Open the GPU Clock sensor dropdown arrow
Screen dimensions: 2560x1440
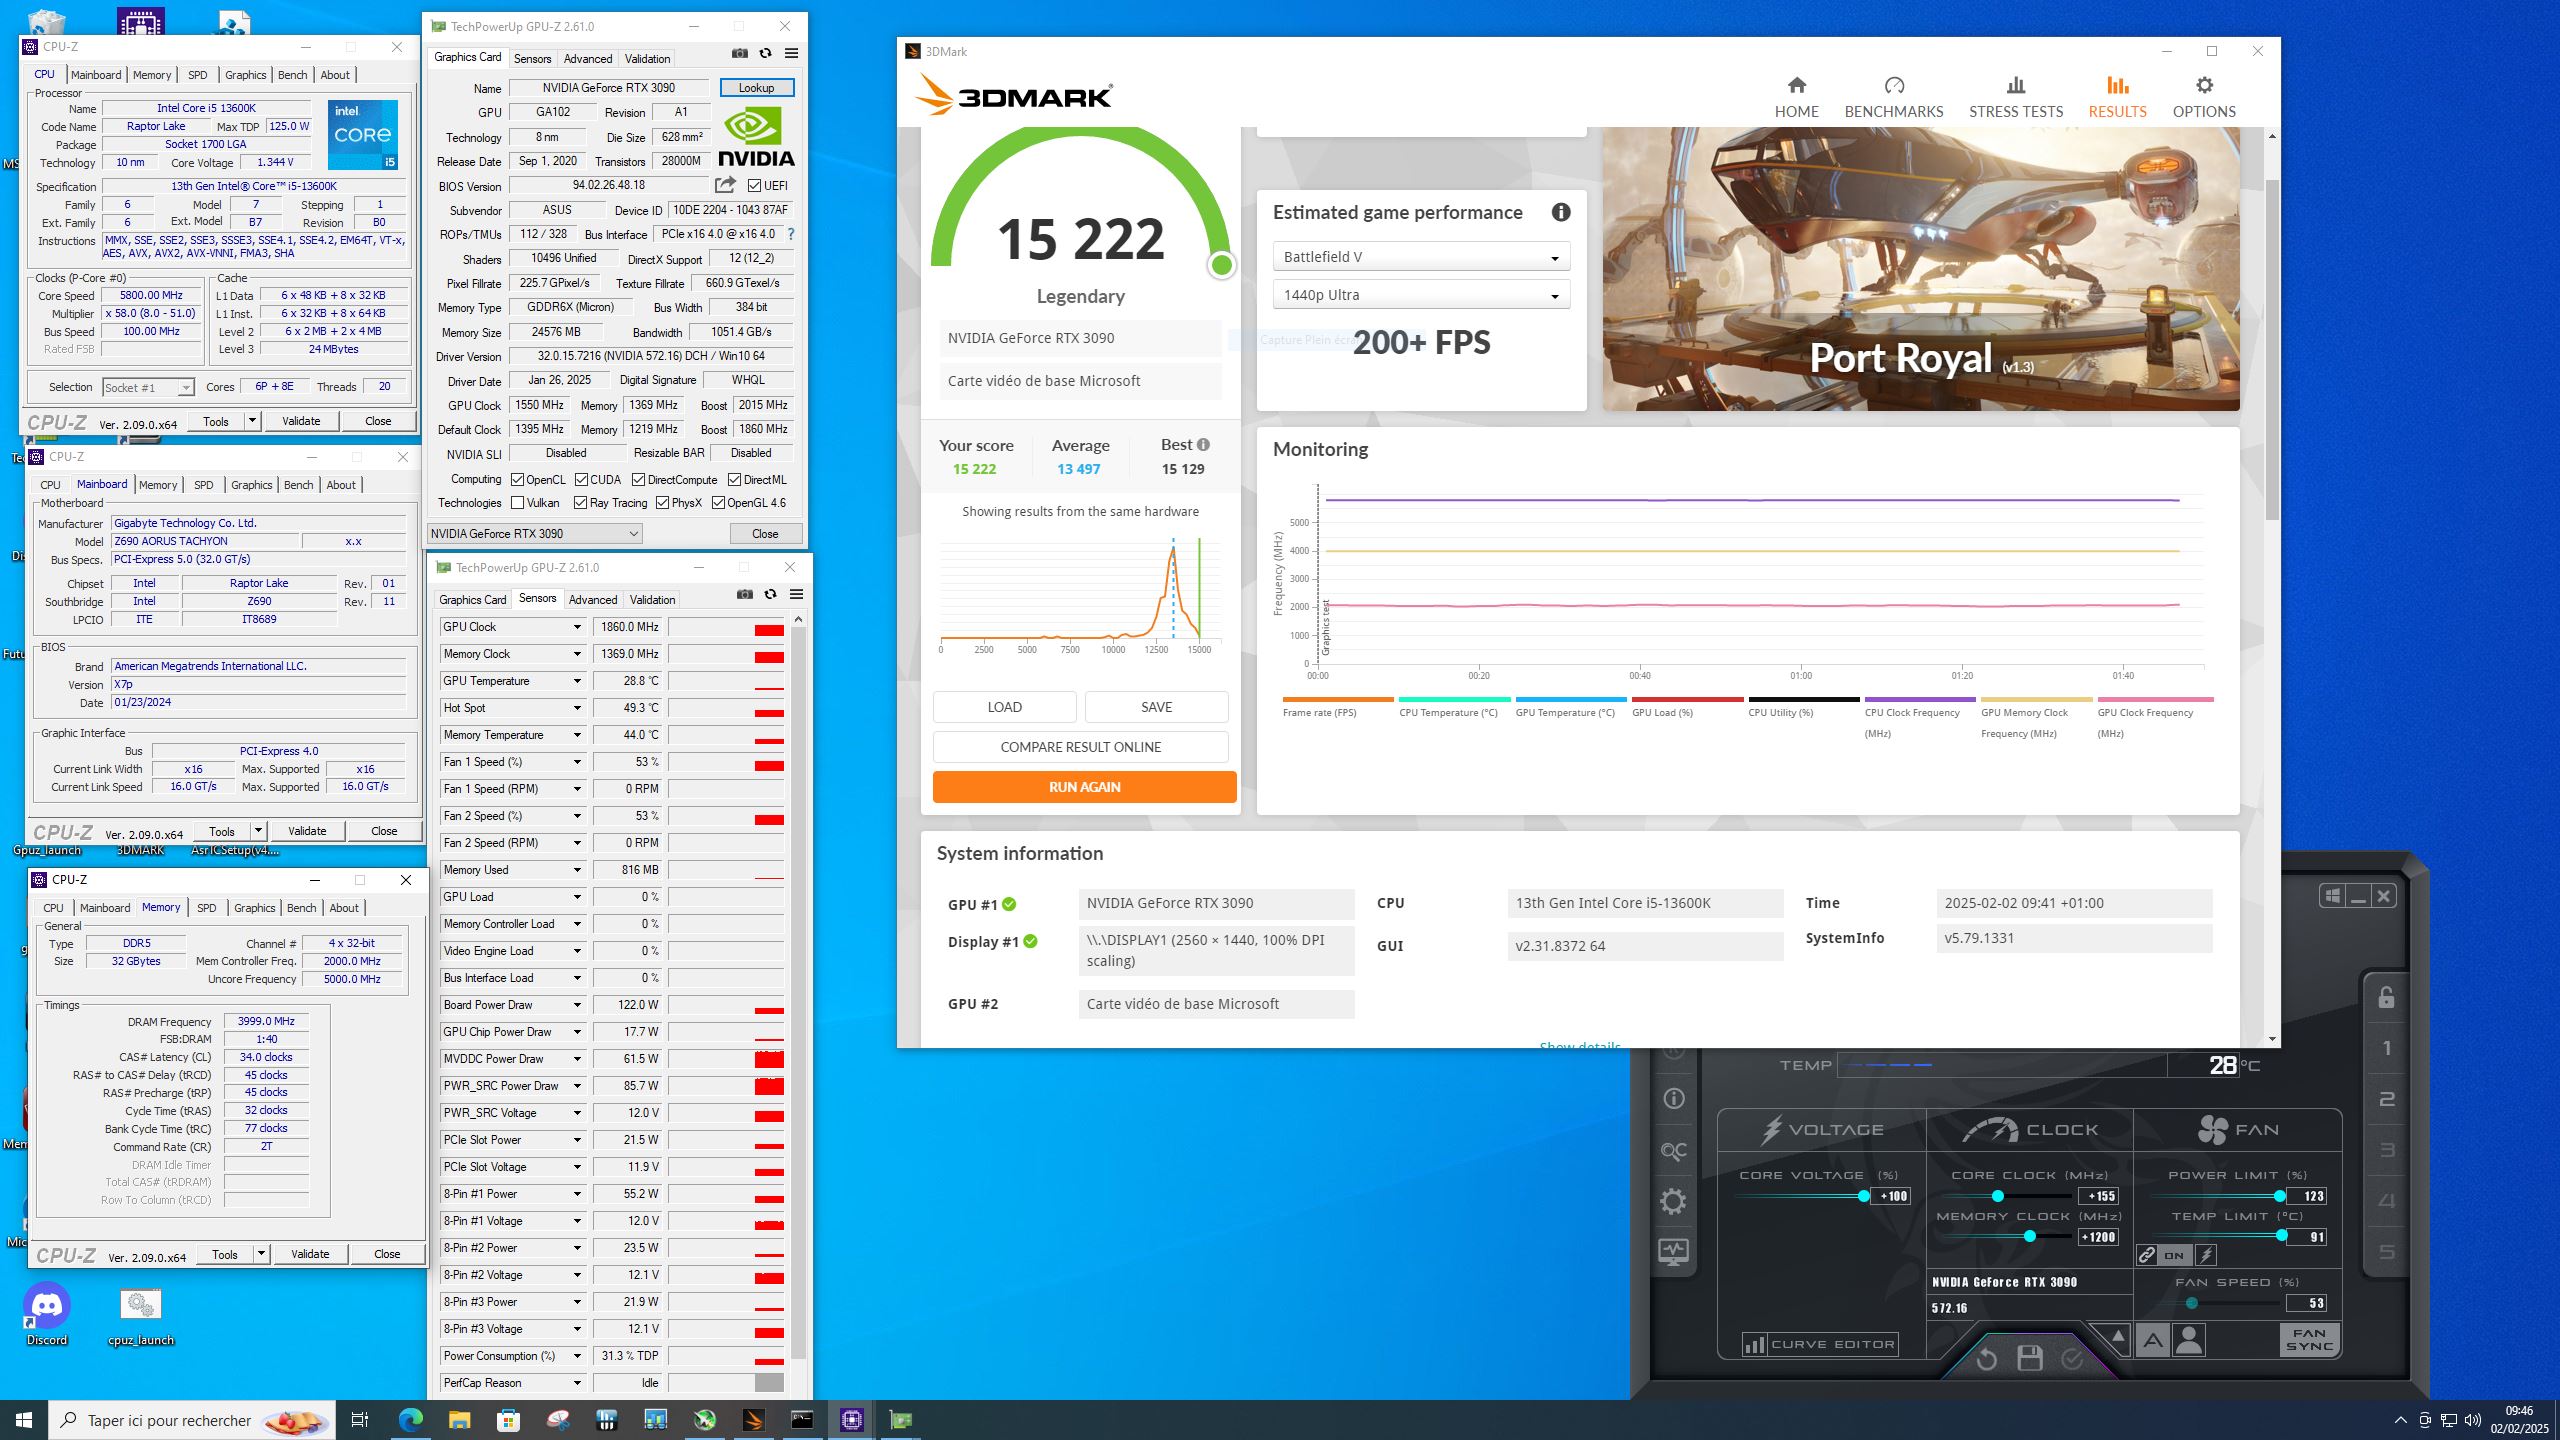click(577, 627)
